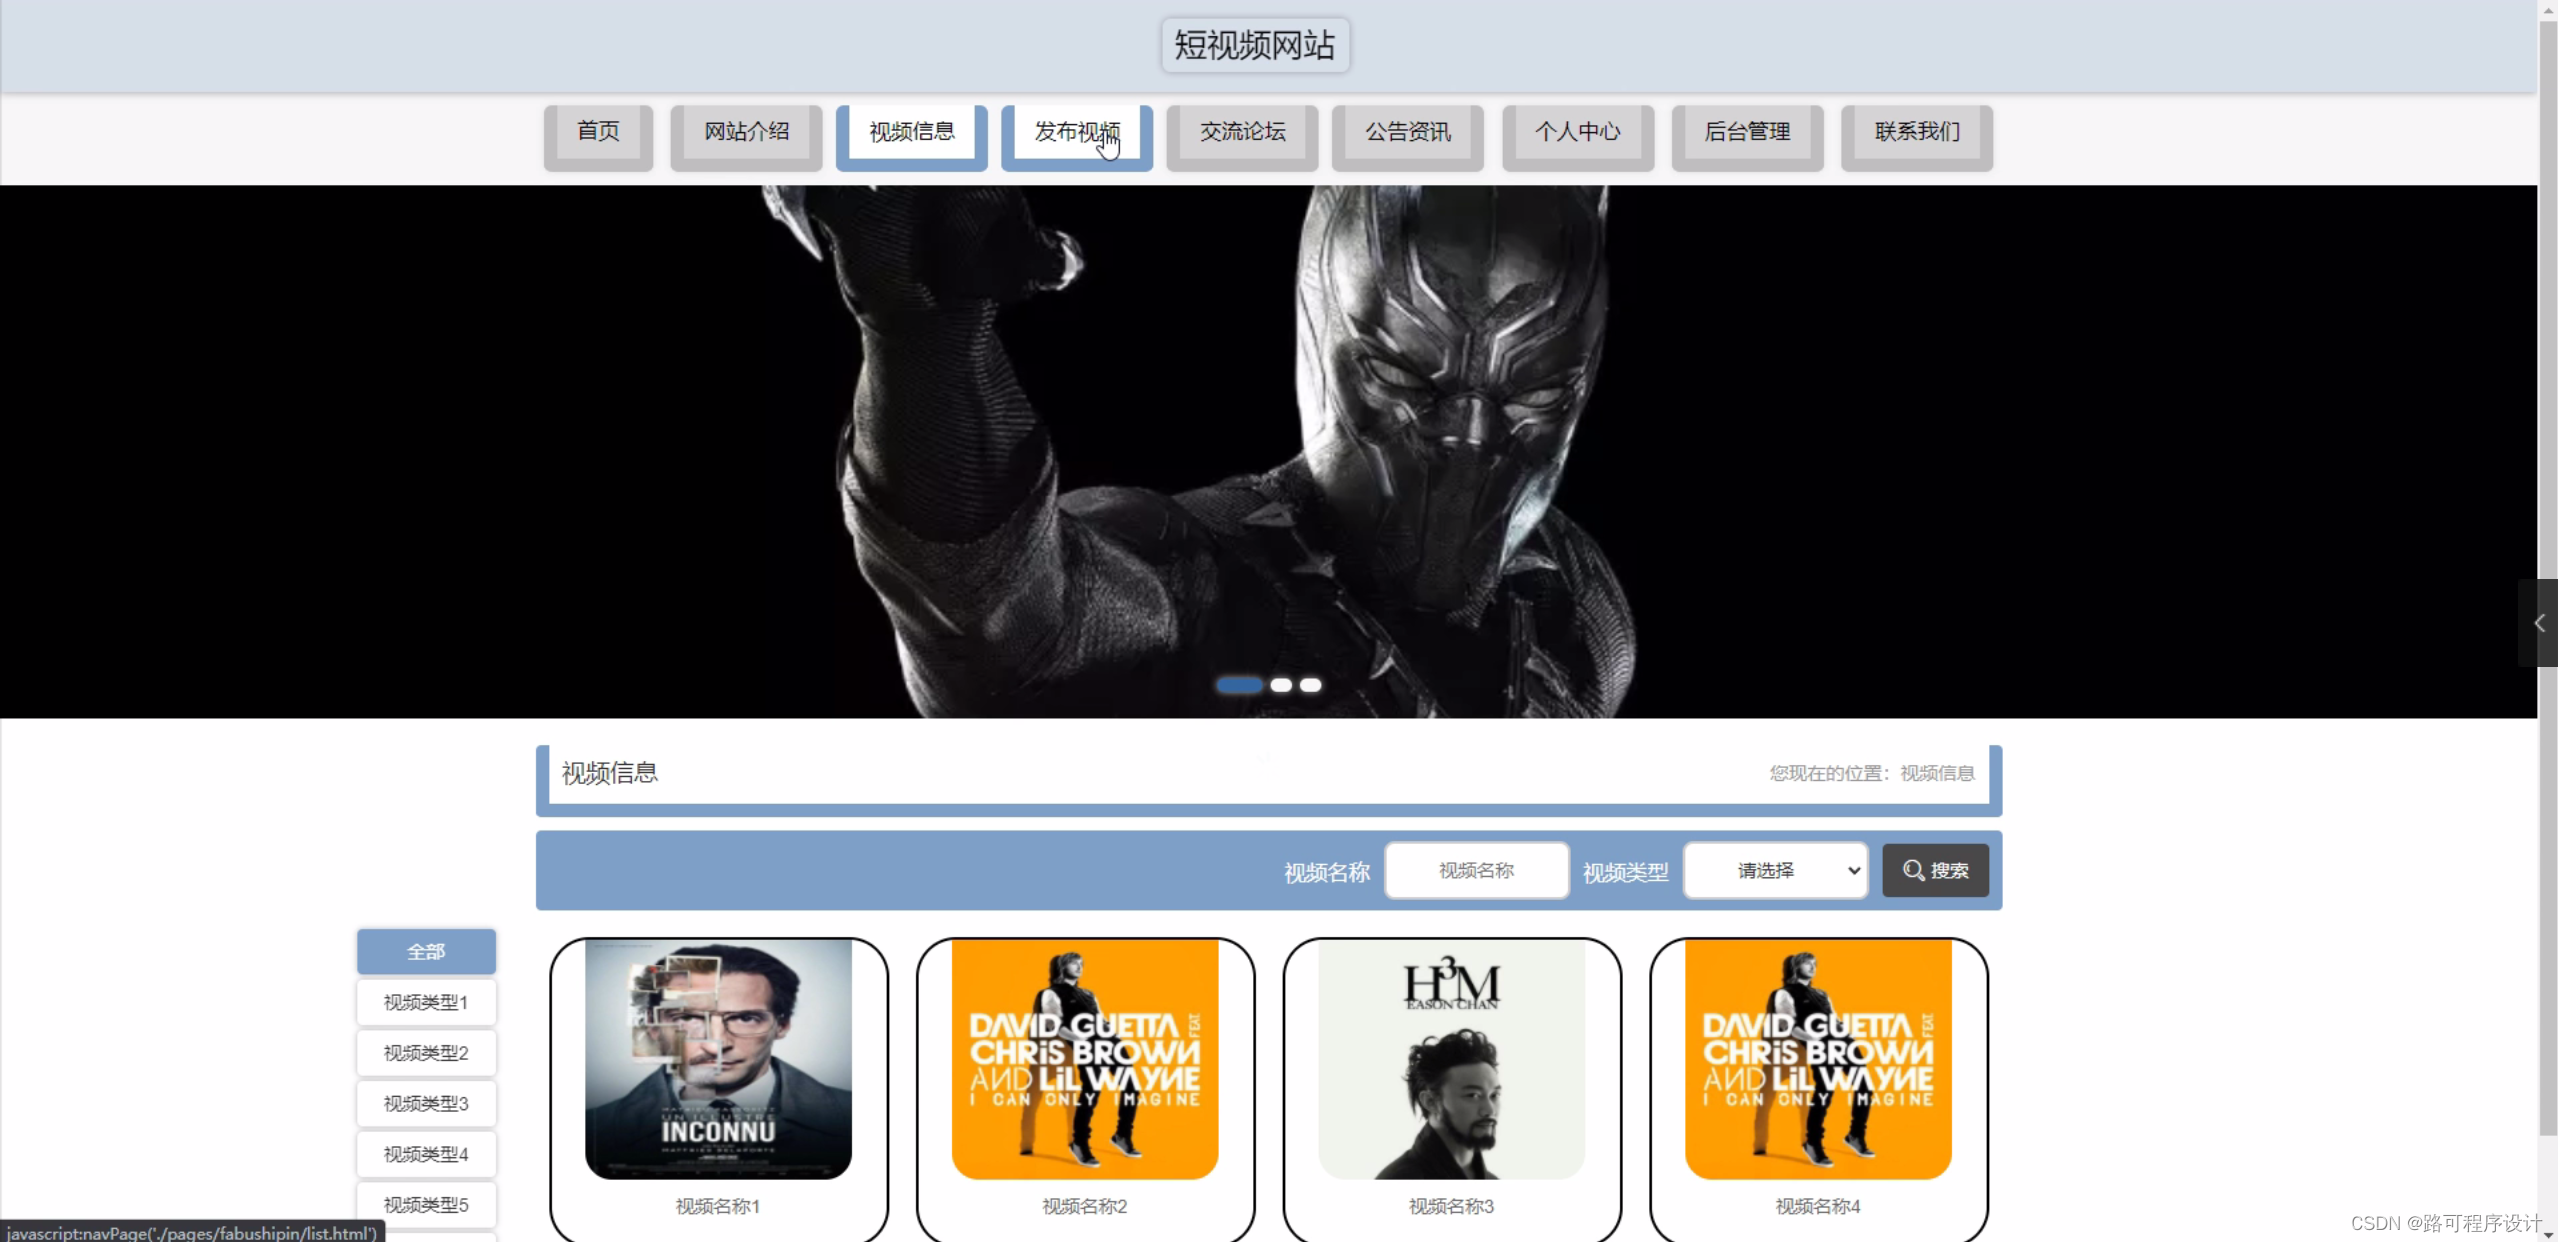Go to 个人中心 page
The width and height of the screenshot is (2558, 1242).
tap(1577, 132)
